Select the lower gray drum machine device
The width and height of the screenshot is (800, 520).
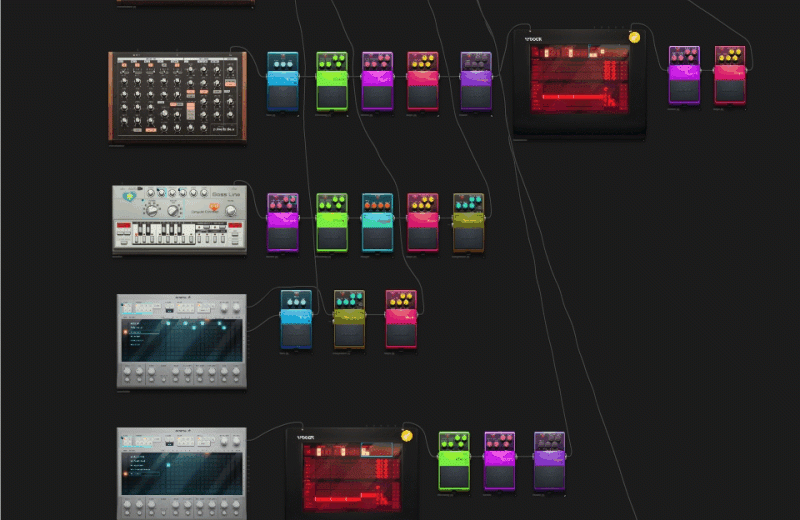coord(182,474)
